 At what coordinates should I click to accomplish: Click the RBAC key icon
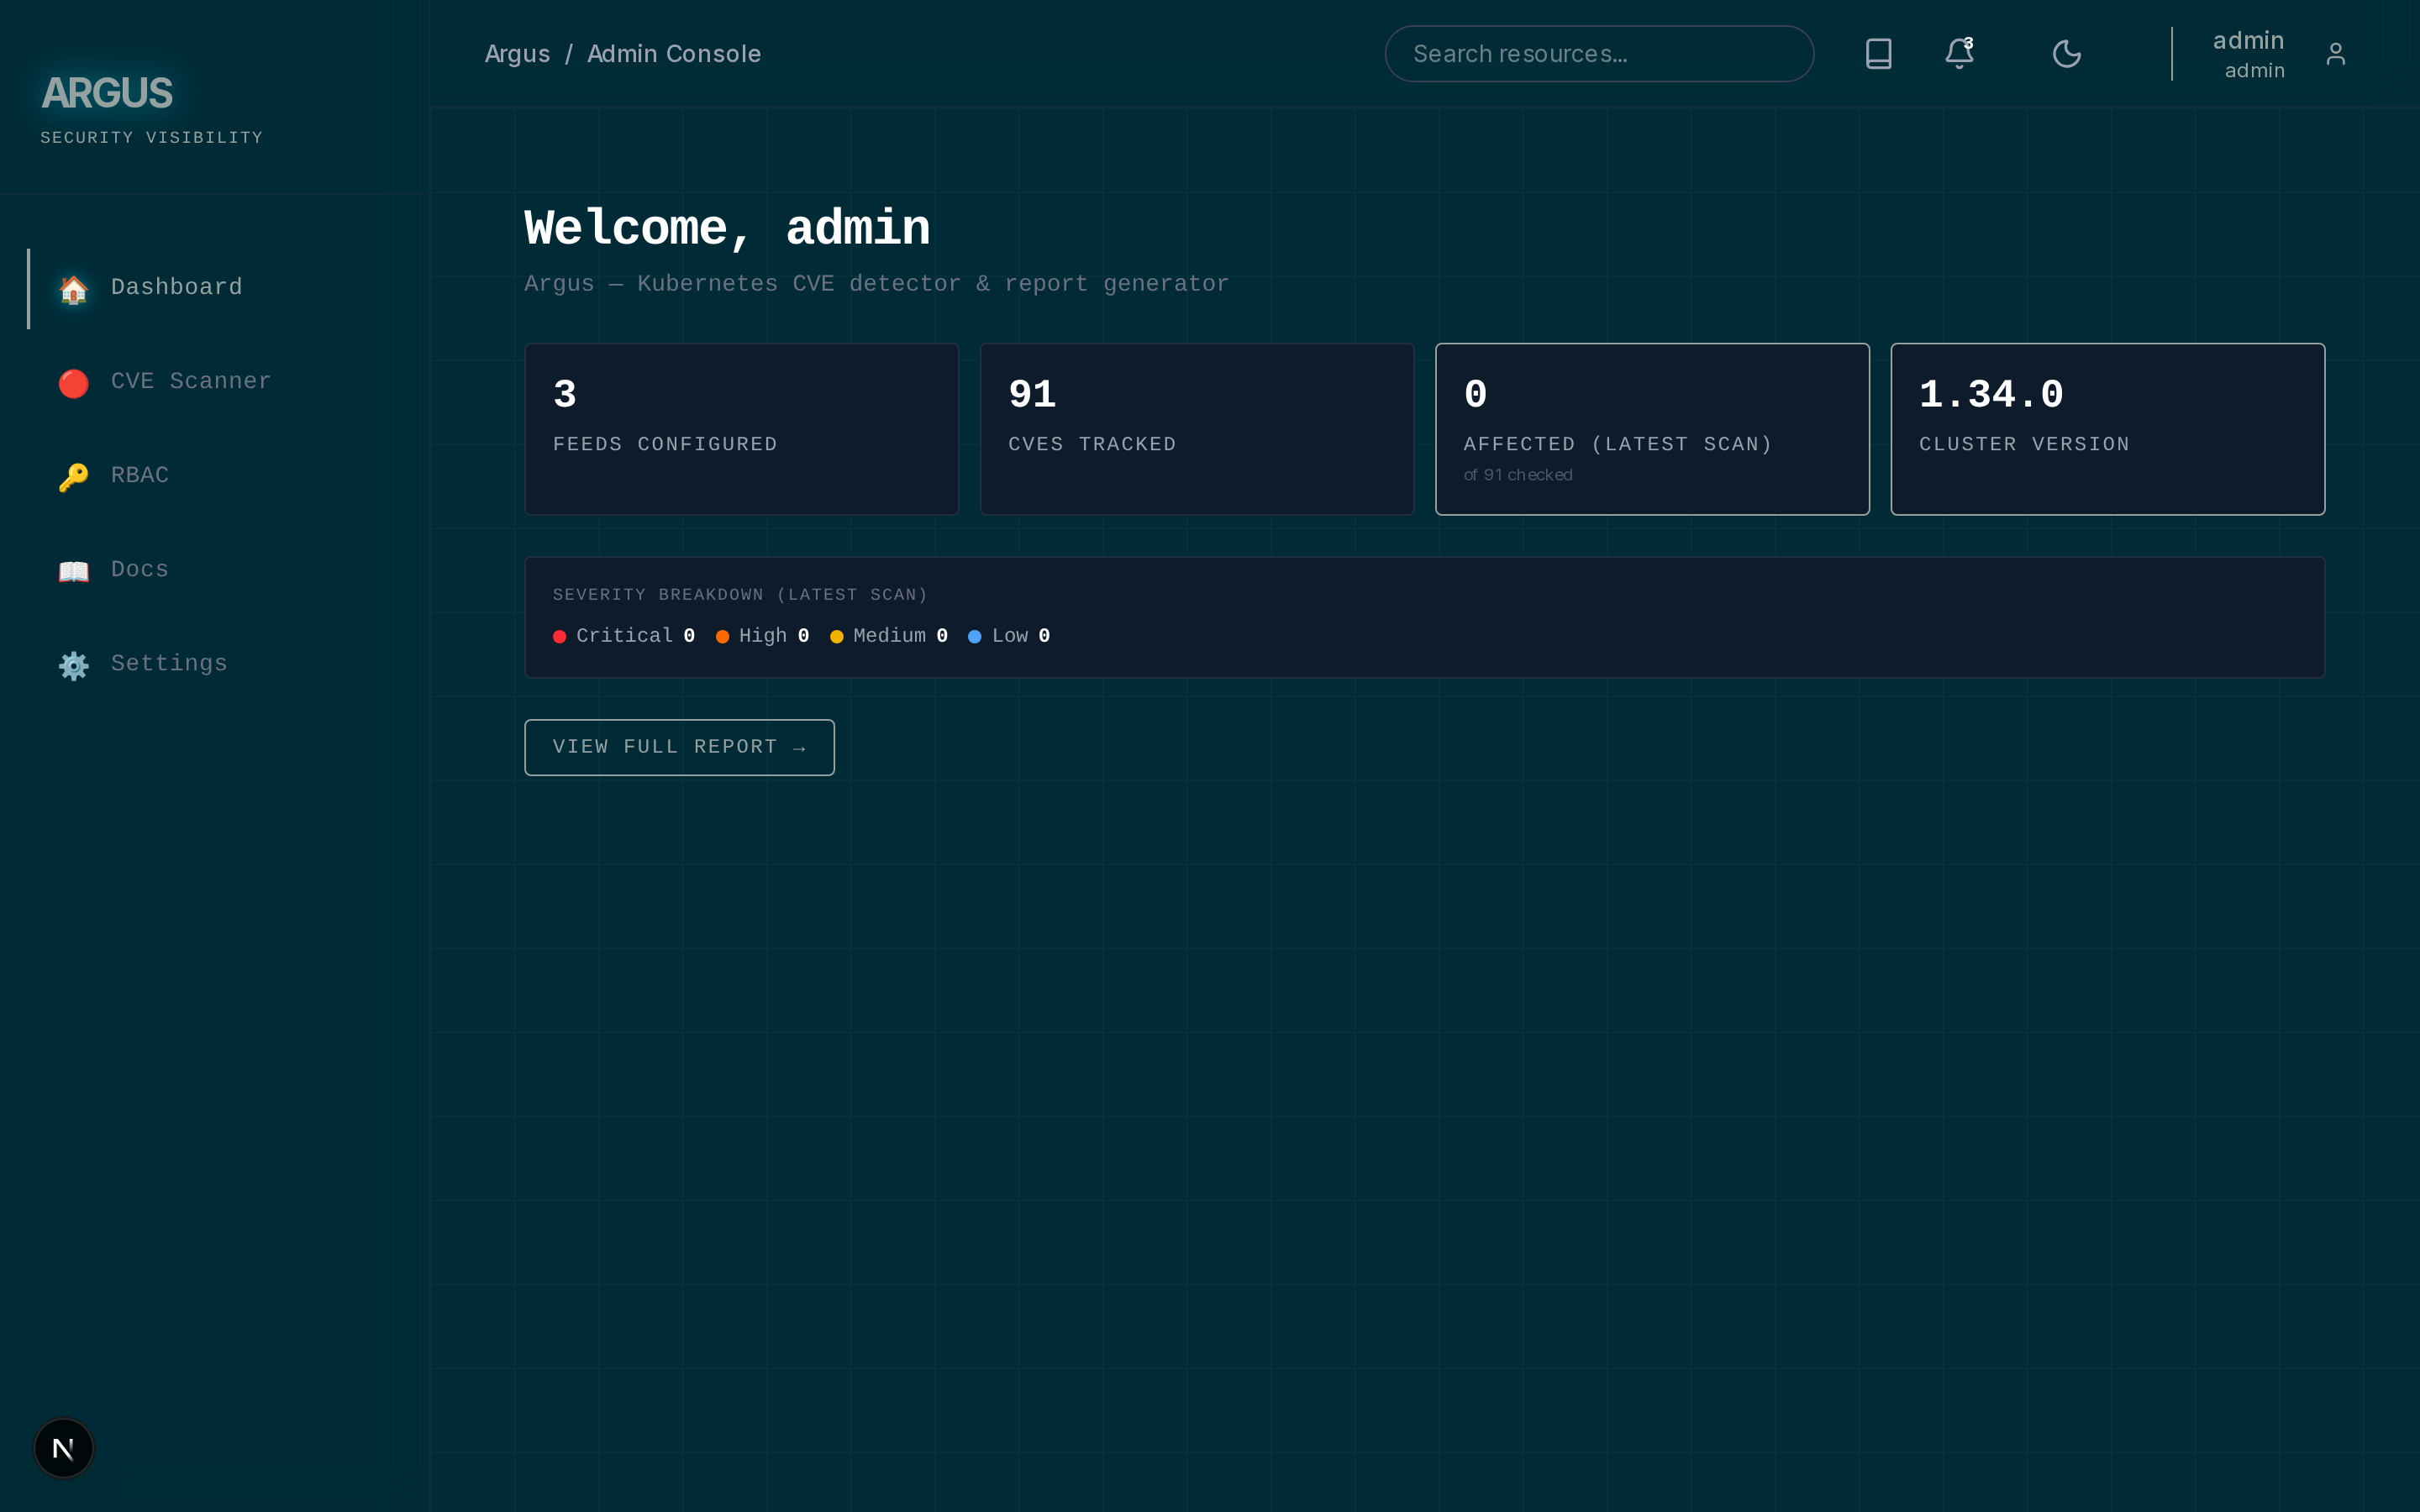pyautogui.click(x=74, y=477)
